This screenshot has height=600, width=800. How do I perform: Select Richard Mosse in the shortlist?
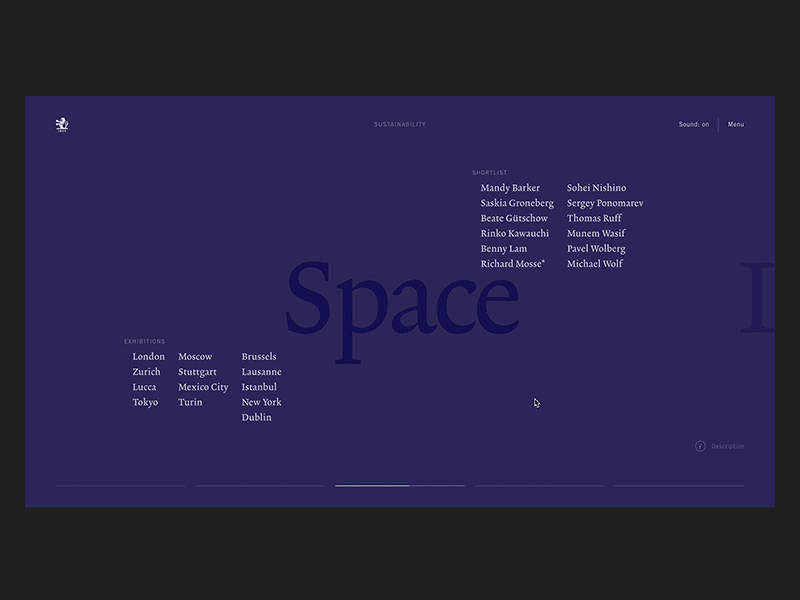point(513,263)
